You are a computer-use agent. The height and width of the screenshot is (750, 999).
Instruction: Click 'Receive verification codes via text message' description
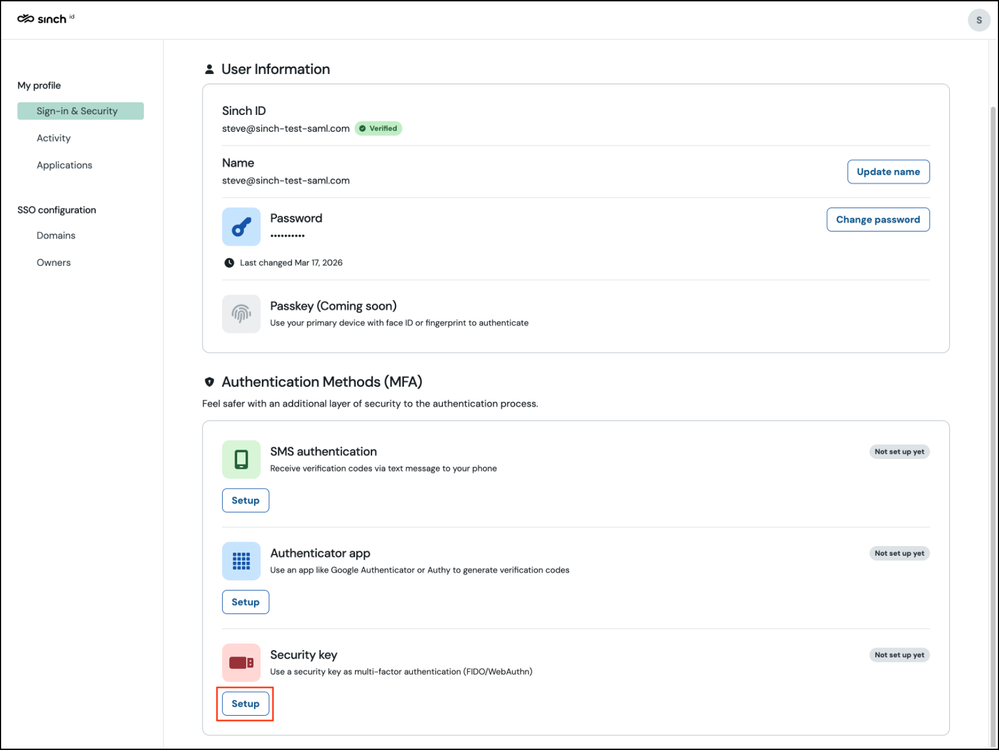(384, 468)
